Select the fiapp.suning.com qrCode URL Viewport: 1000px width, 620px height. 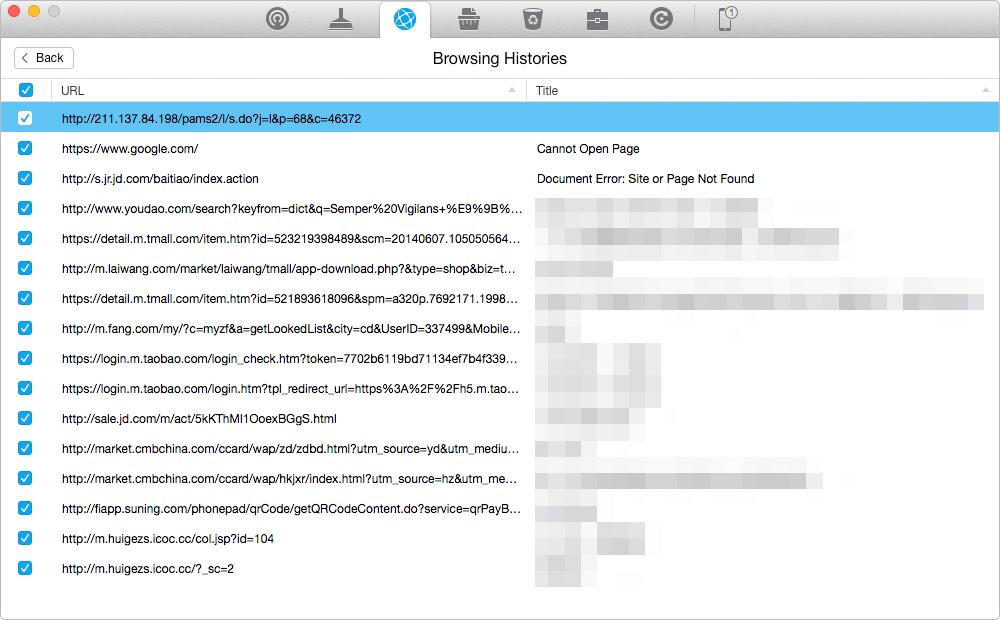tap(291, 508)
